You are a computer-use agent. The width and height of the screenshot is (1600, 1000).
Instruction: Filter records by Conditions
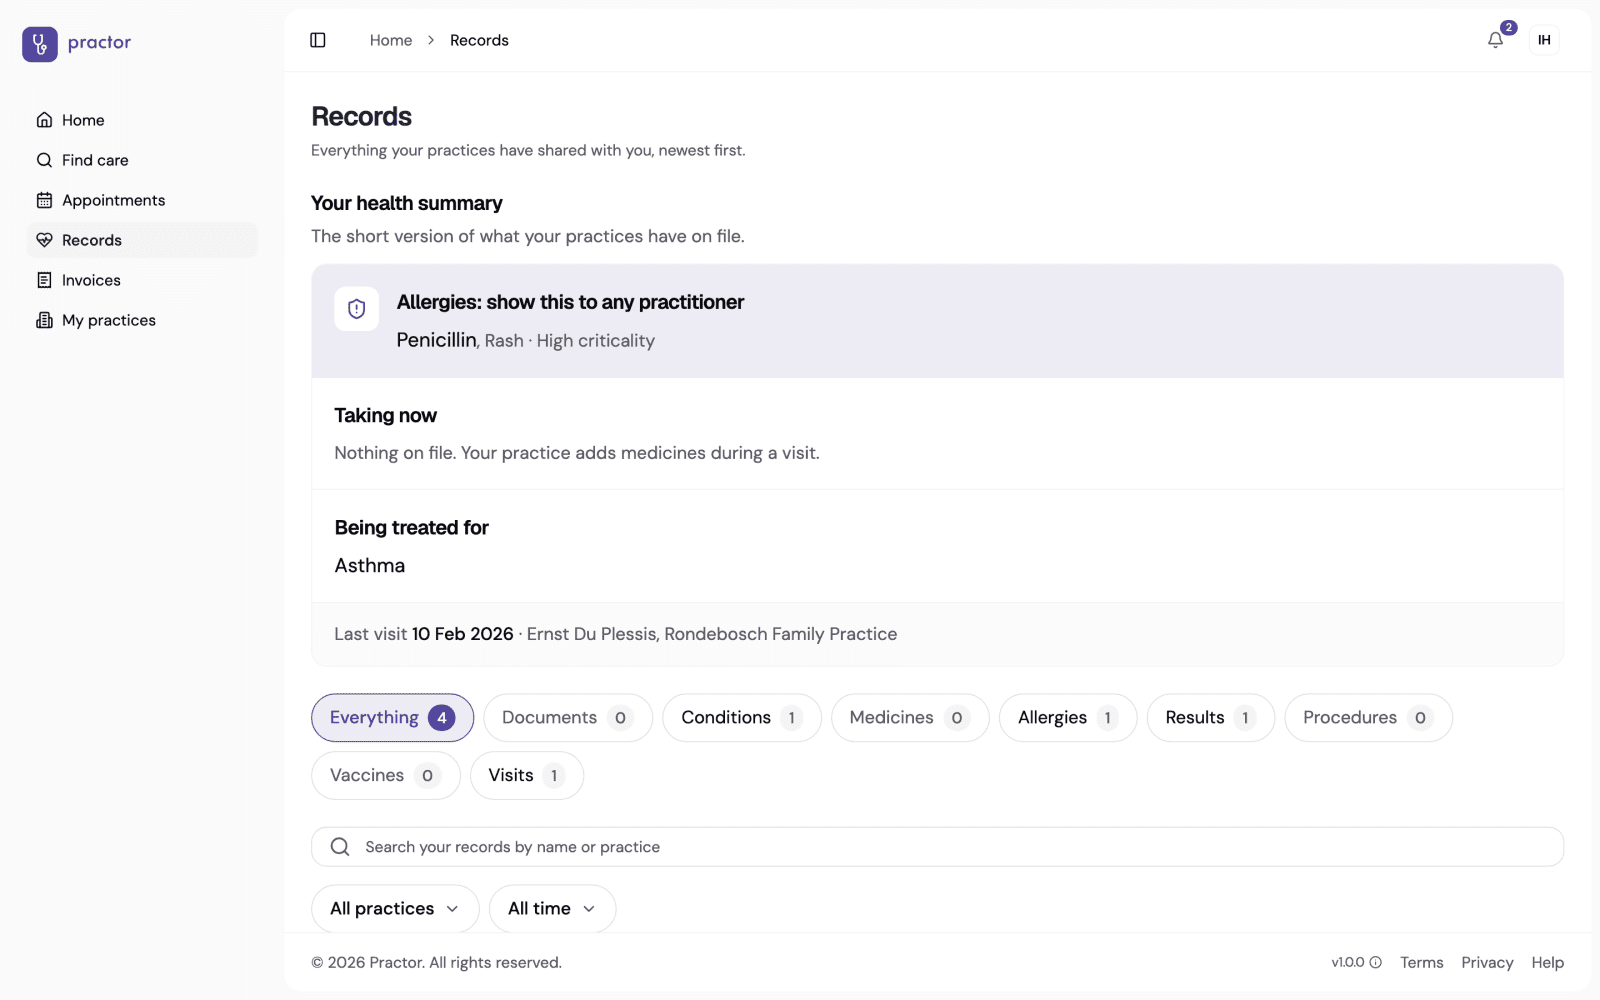pyautogui.click(x=741, y=717)
